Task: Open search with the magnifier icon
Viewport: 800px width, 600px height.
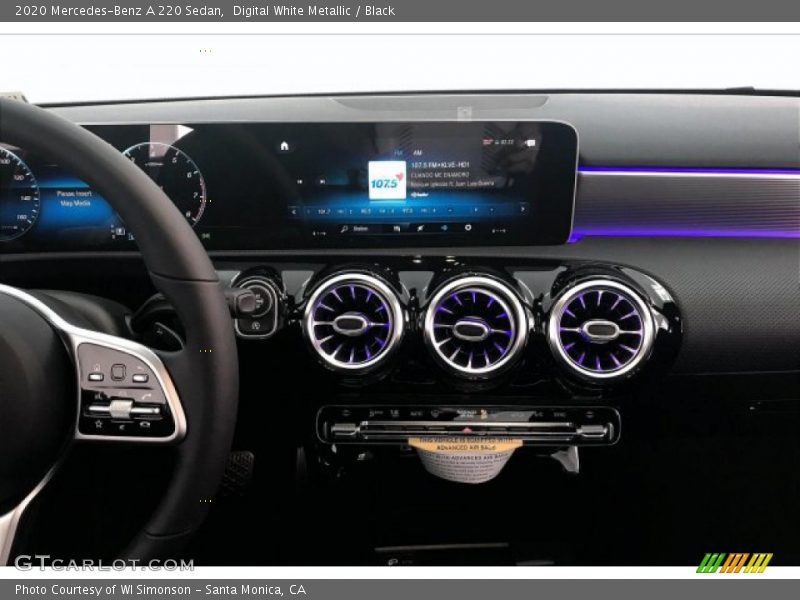Action: [x=344, y=229]
